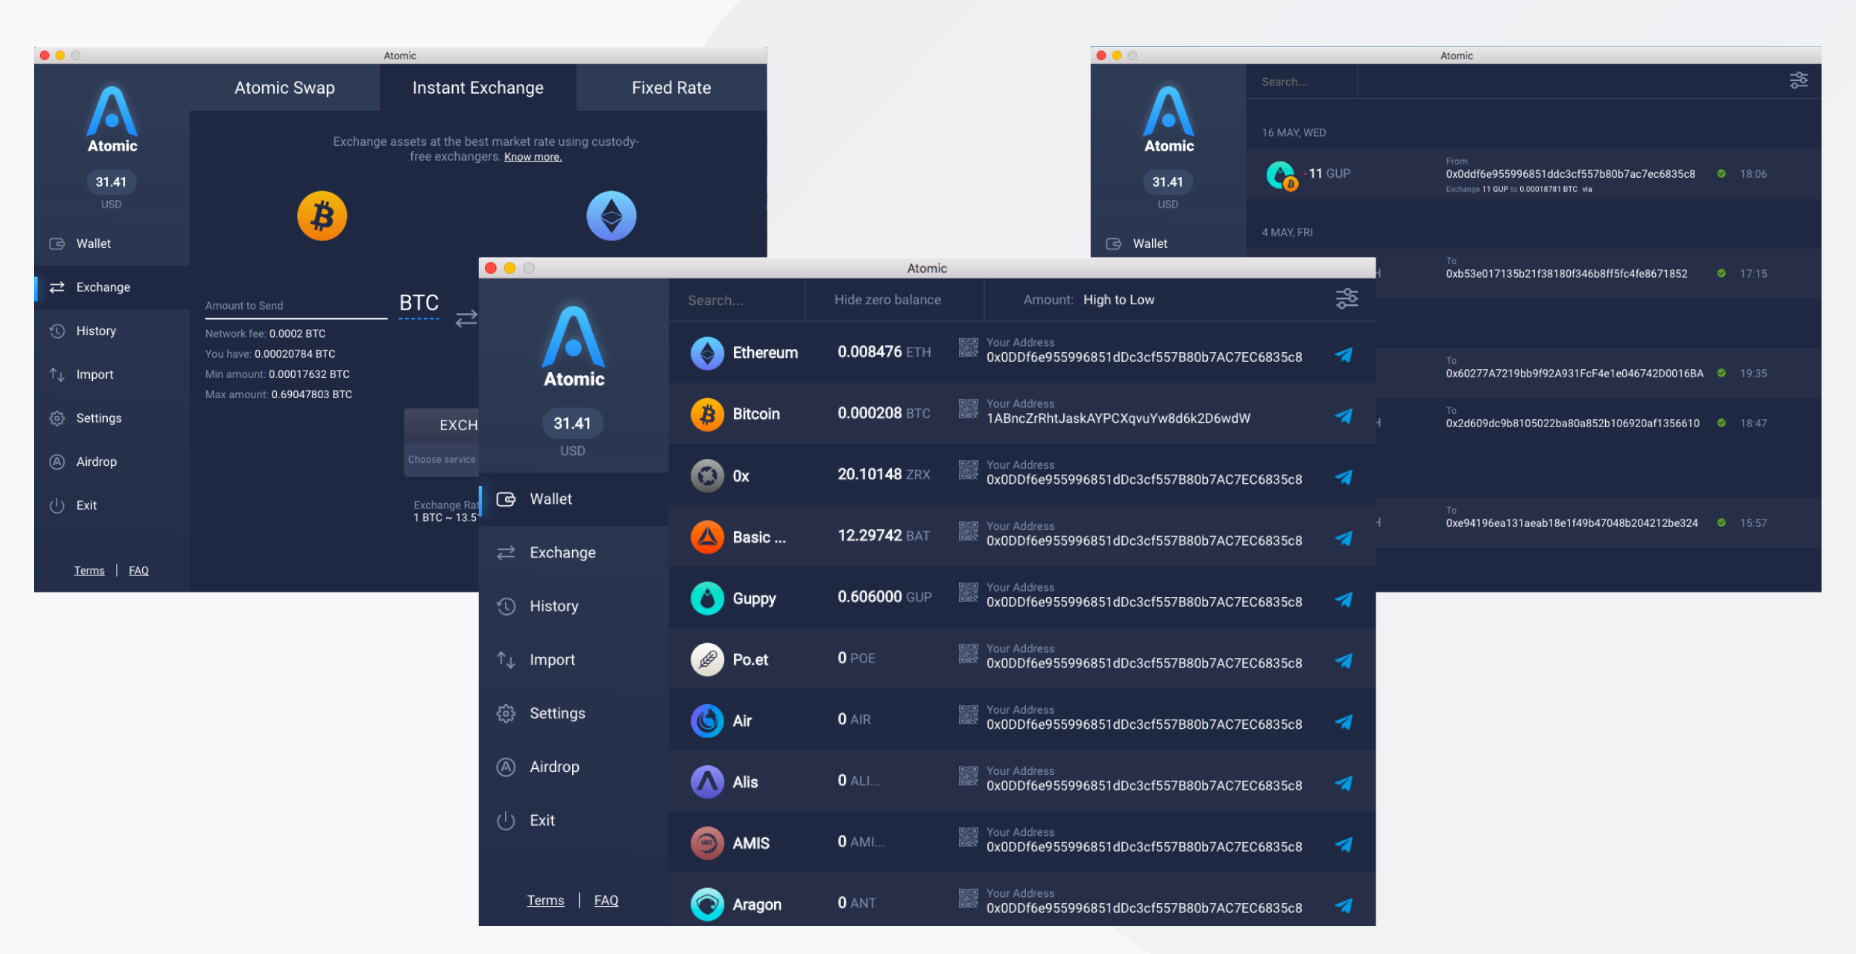
Task: Open the Know more link in Exchange window
Action: [x=533, y=157]
